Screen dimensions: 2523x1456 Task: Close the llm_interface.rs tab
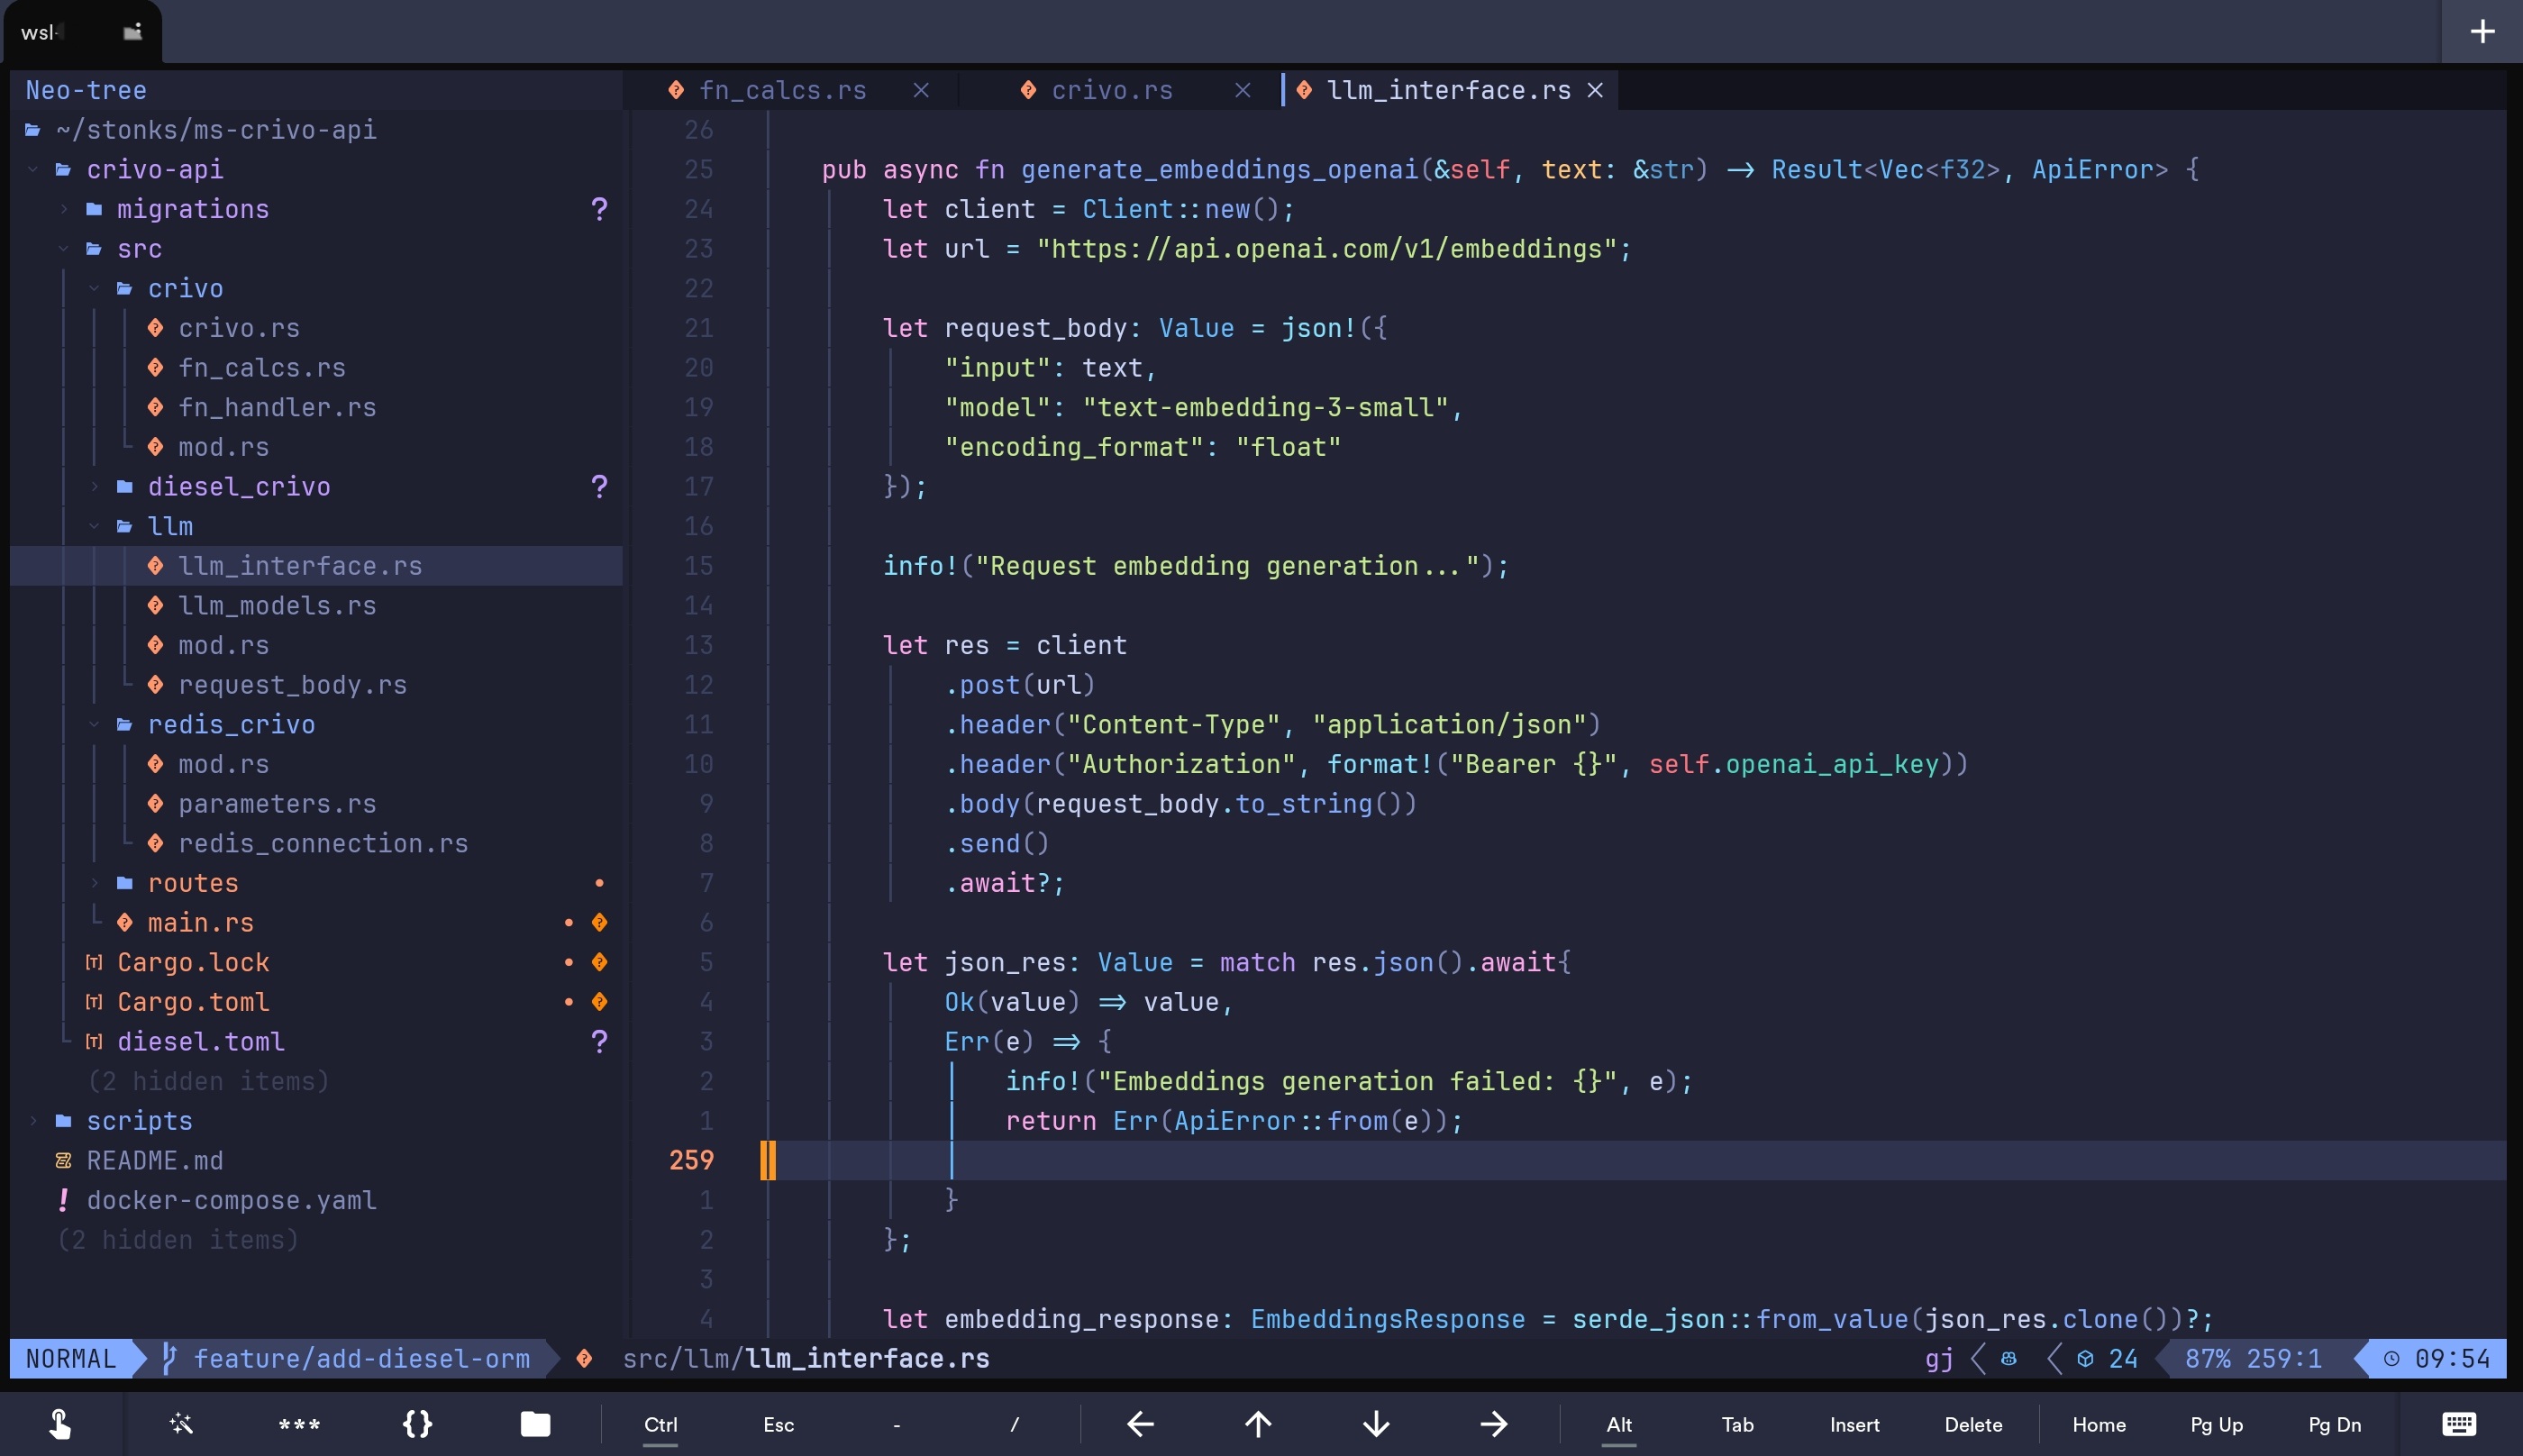coord(1595,90)
